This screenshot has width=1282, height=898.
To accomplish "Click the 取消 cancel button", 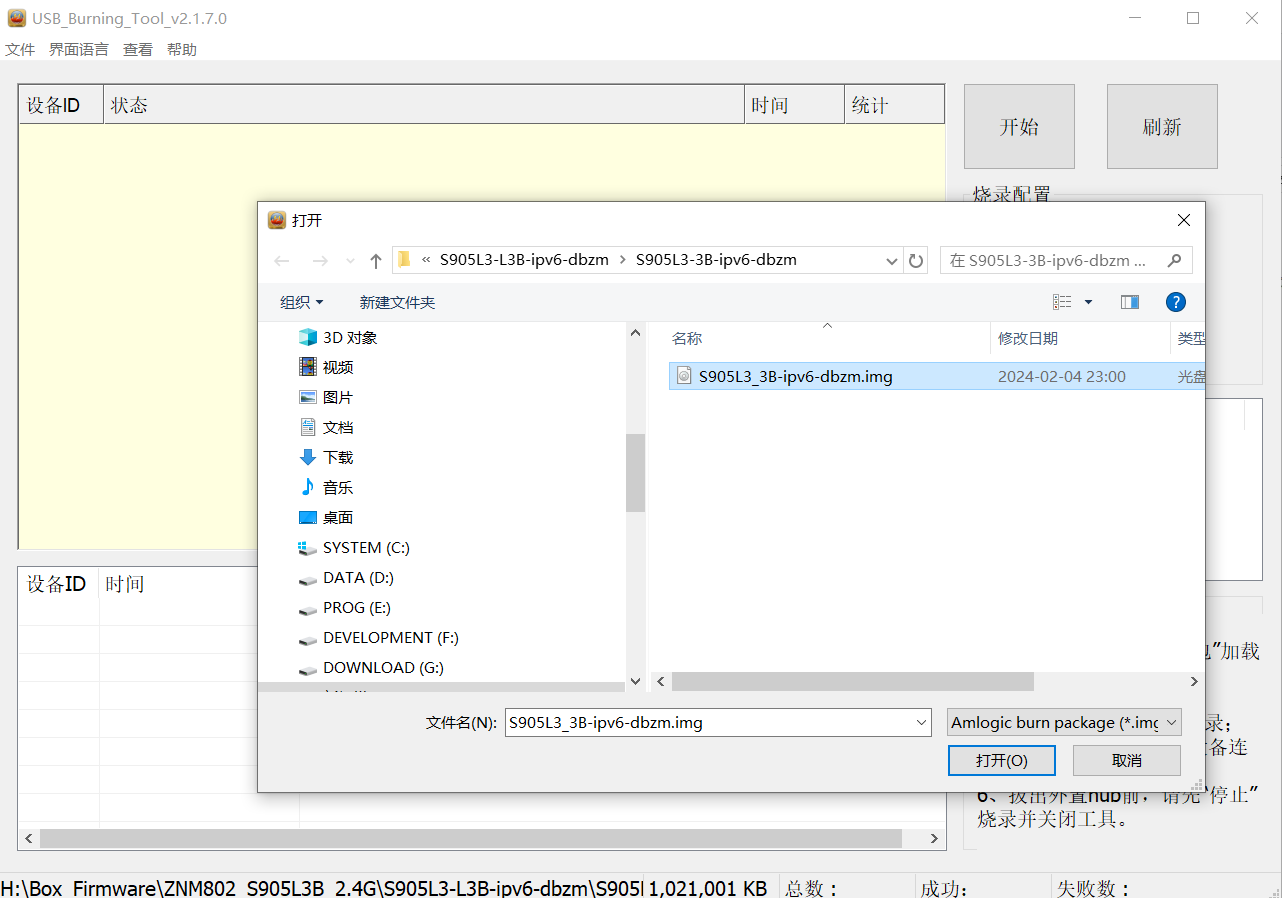I will pyautogui.click(x=1126, y=761).
